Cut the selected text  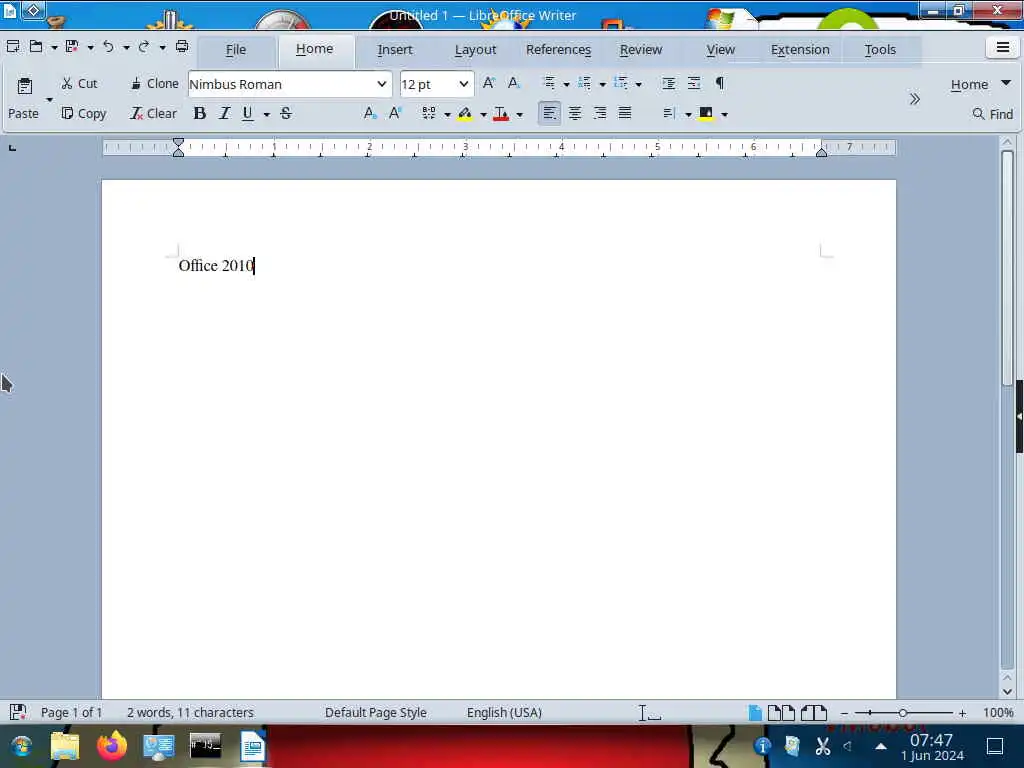click(79, 84)
